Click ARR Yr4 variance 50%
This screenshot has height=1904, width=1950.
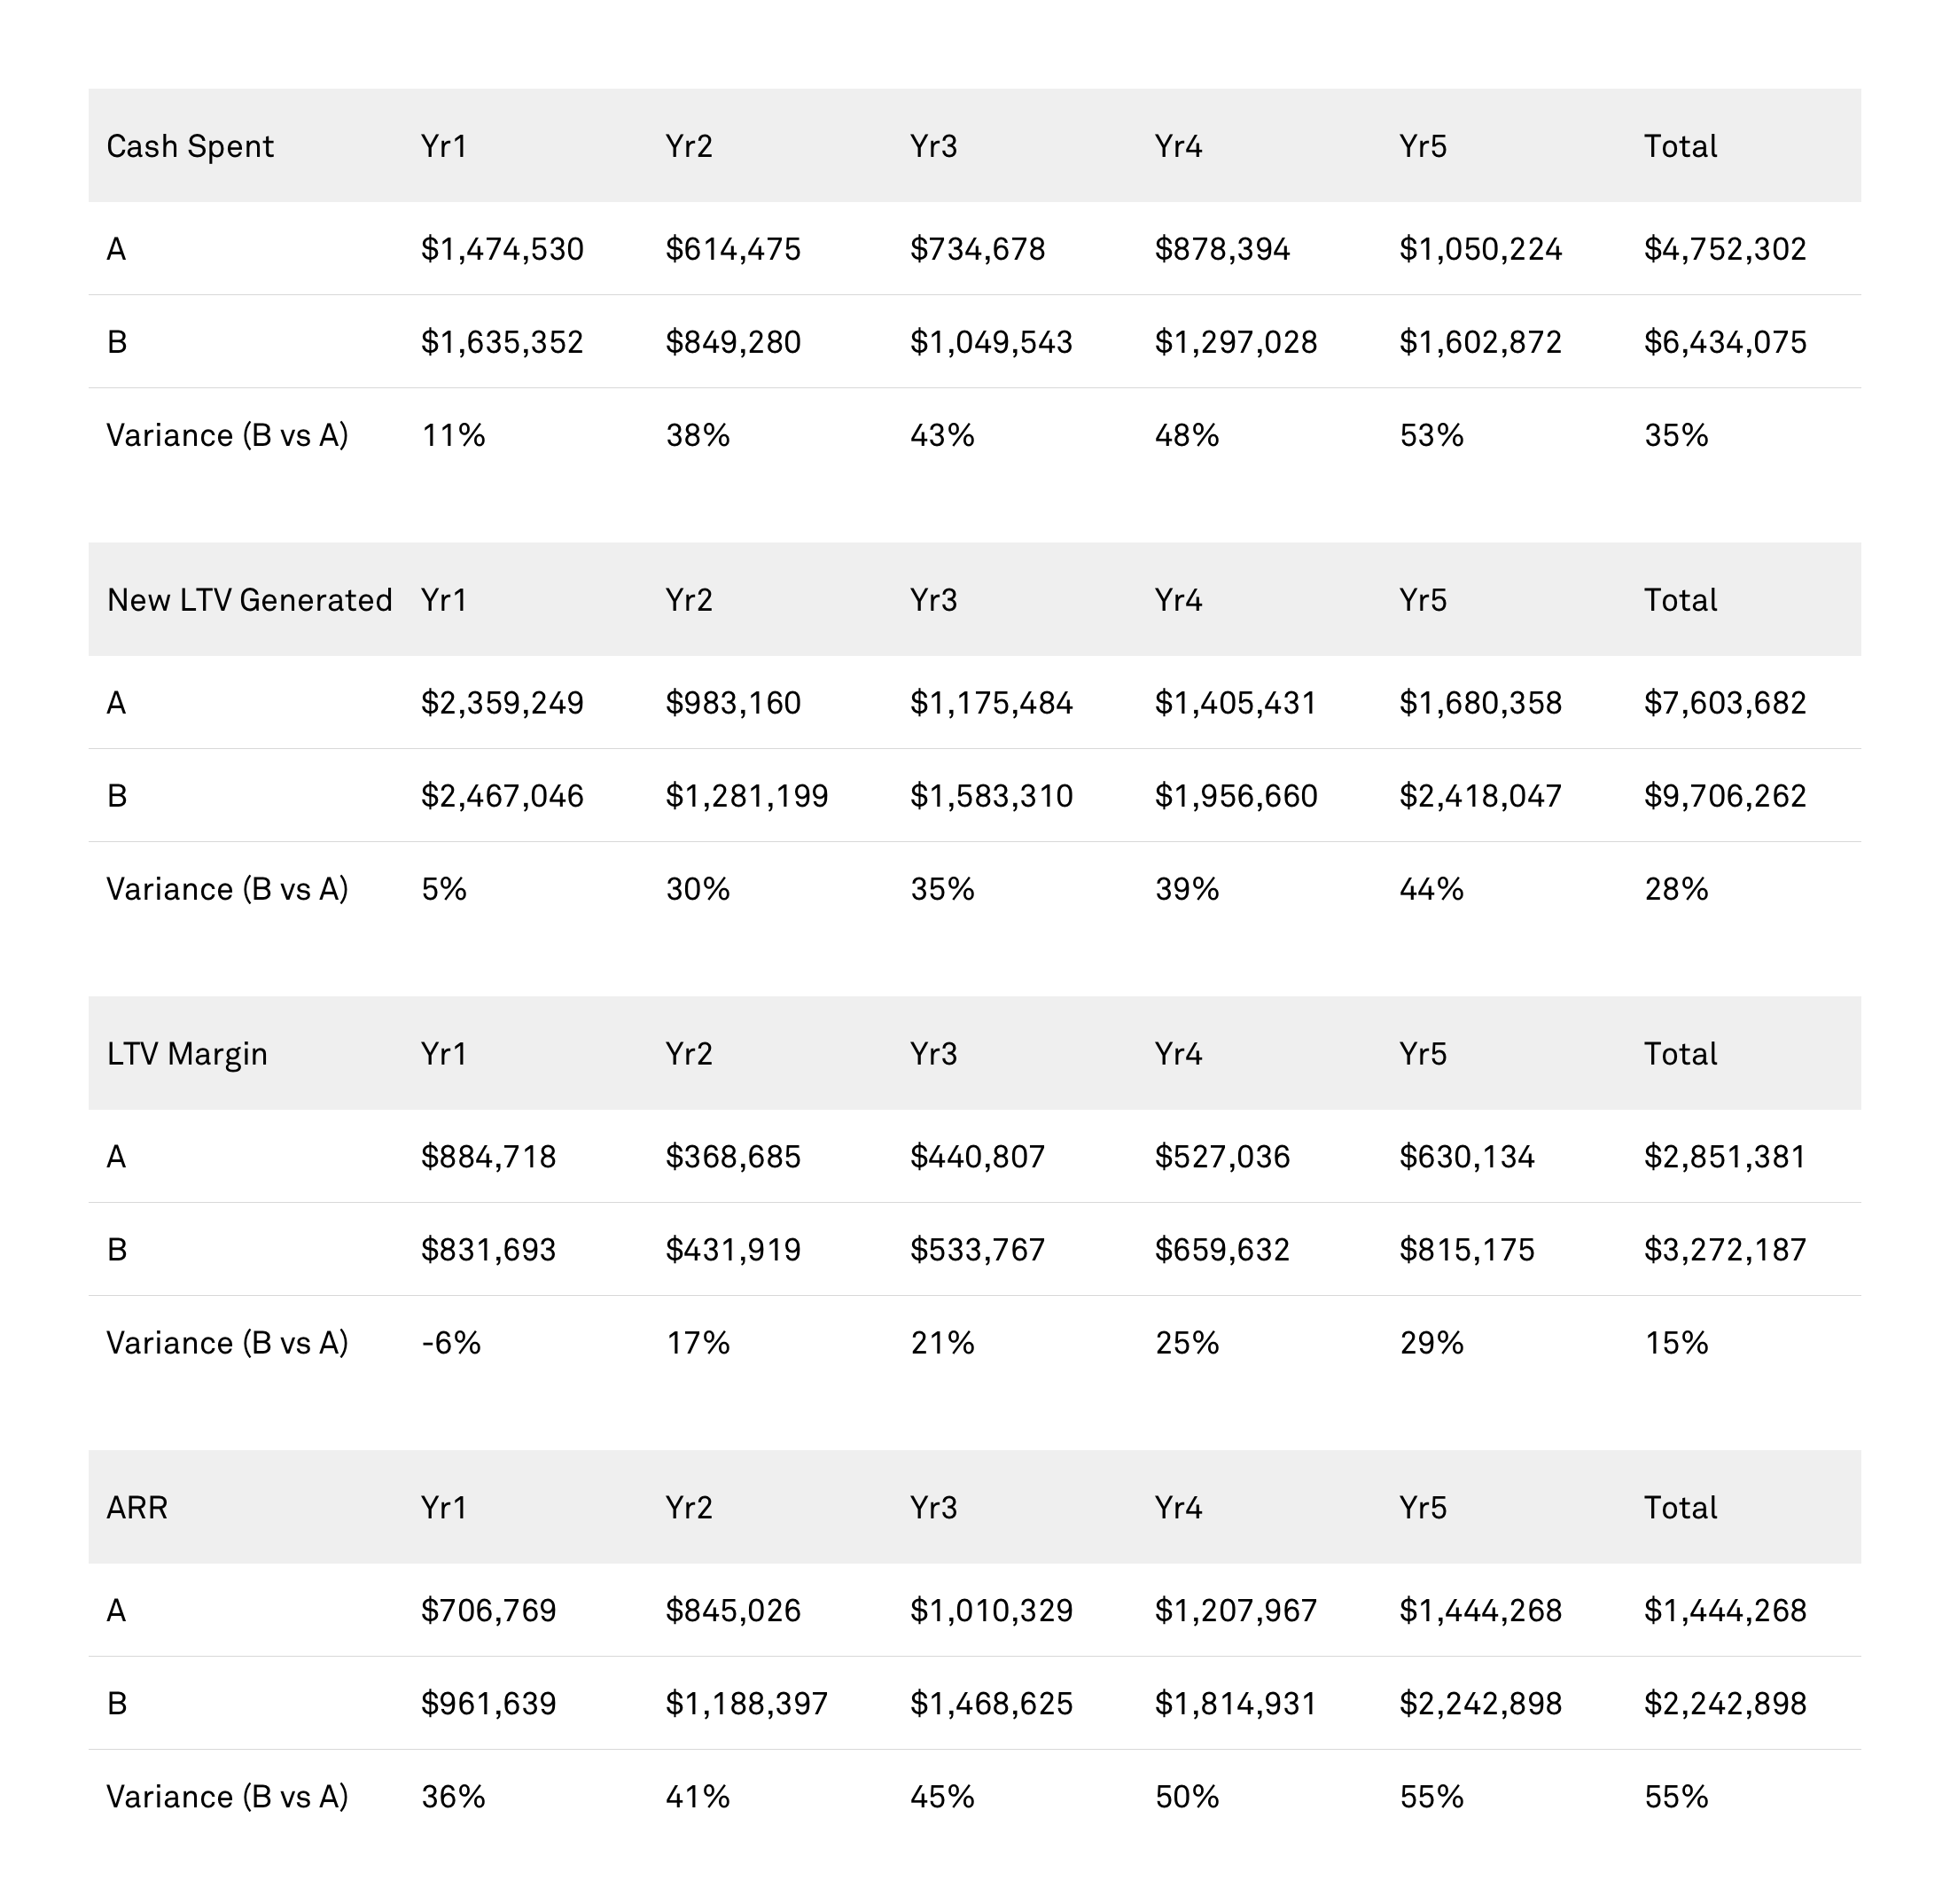[x=1187, y=1797]
